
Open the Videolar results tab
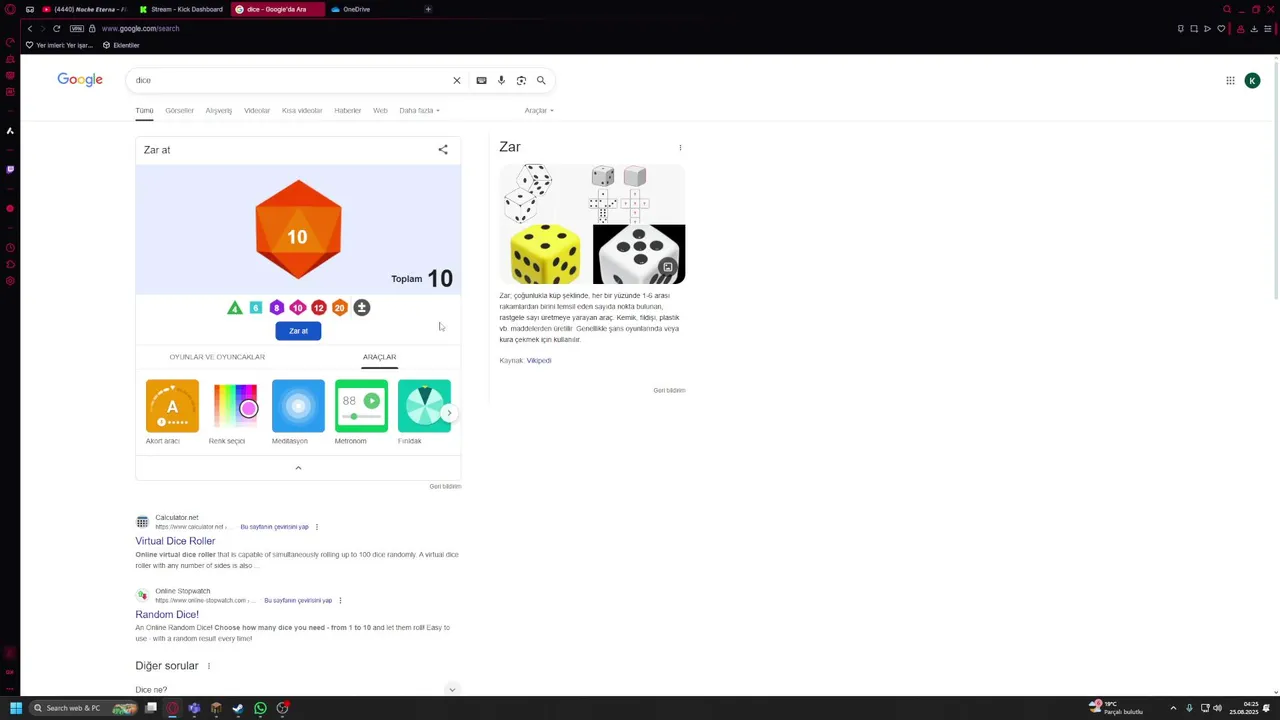click(257, 110)
